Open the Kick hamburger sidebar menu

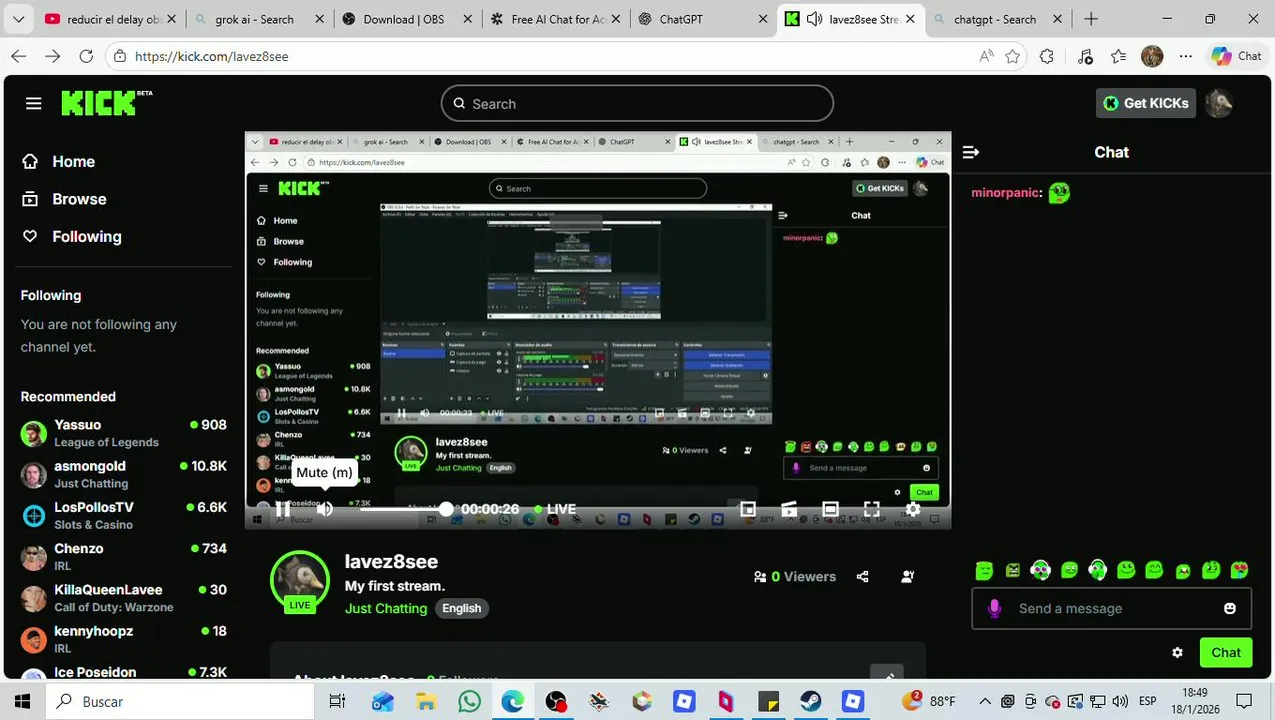coord(34,104)
